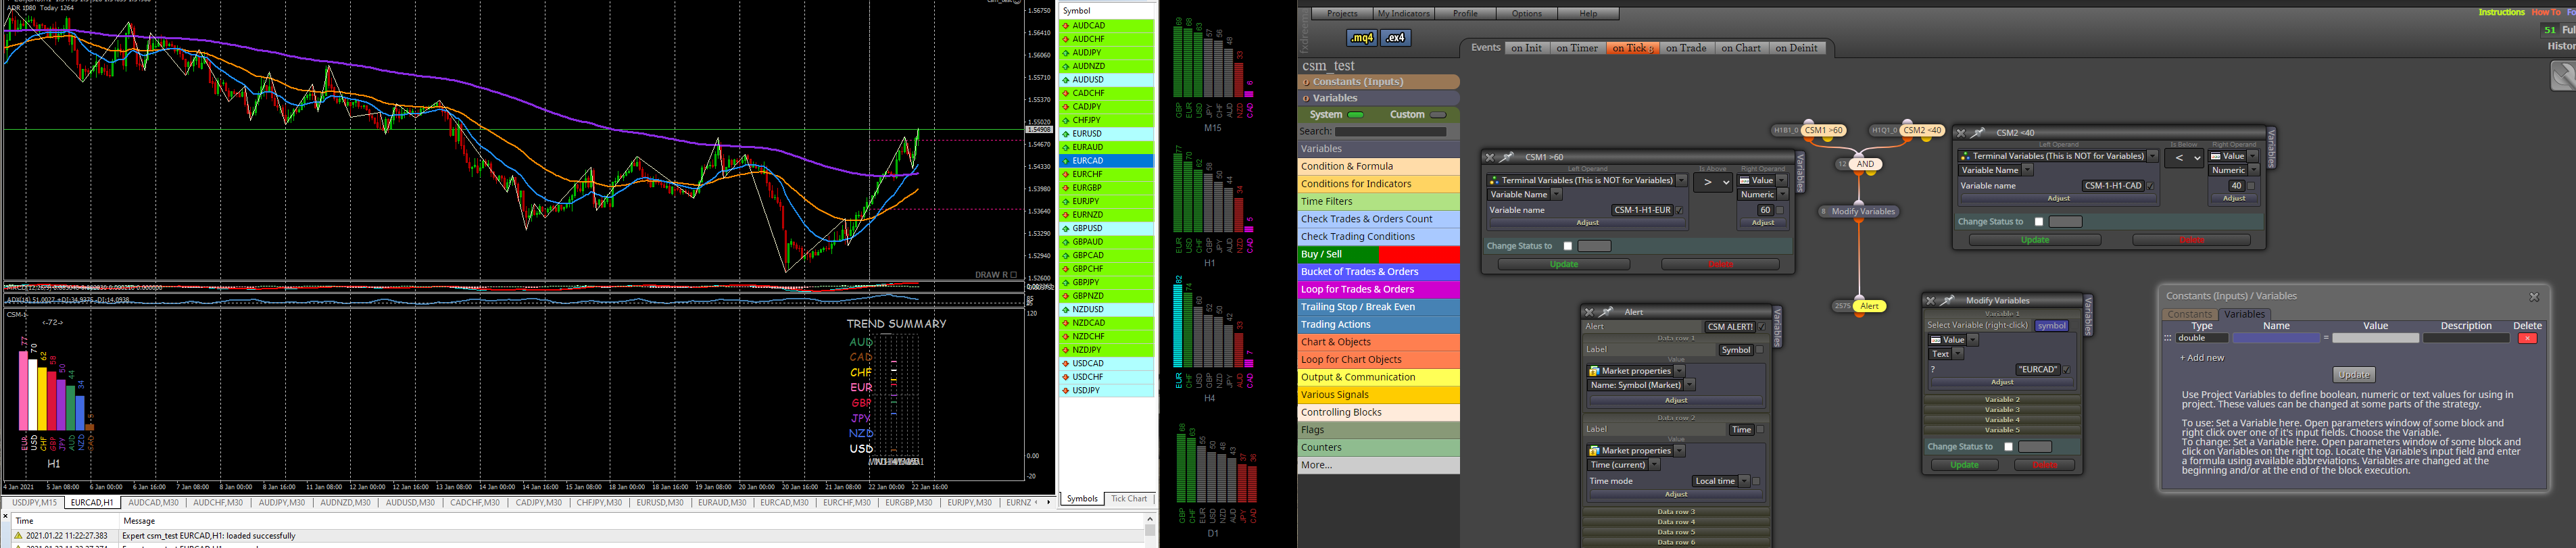Click the purple symbol variable chip

2051,326
